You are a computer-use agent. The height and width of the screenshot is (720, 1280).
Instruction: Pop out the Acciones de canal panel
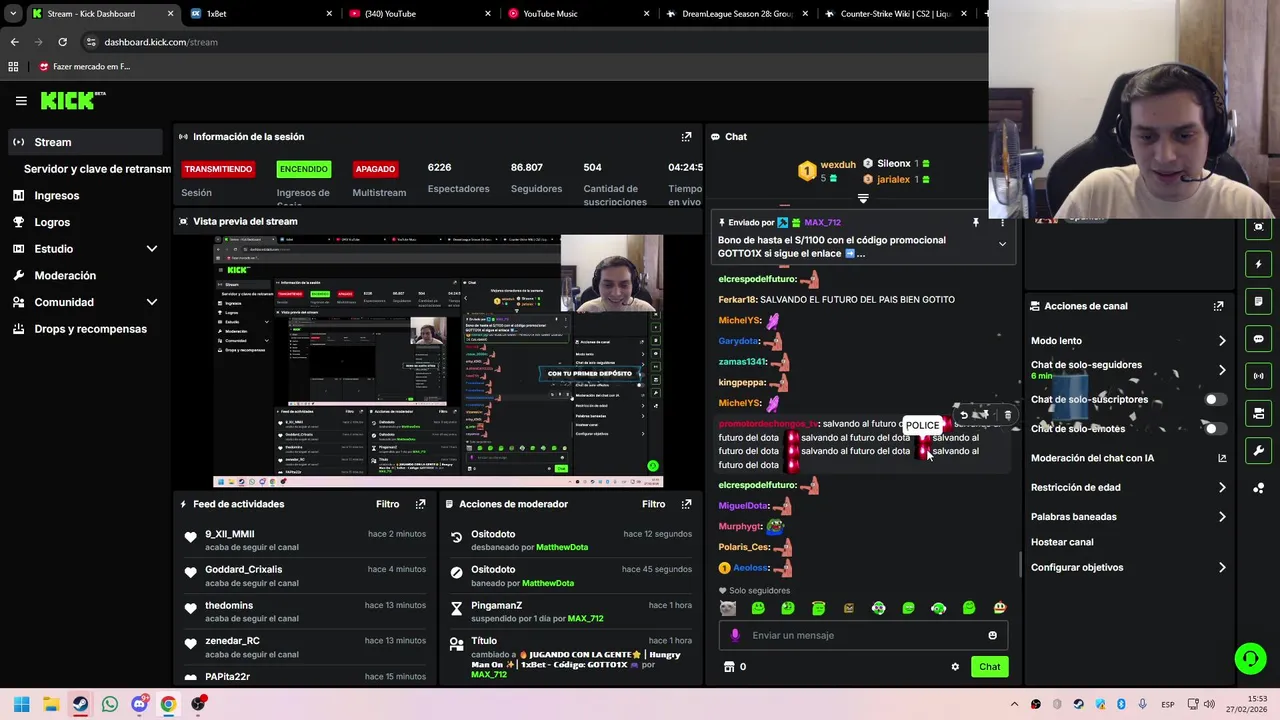point(1218,306)
